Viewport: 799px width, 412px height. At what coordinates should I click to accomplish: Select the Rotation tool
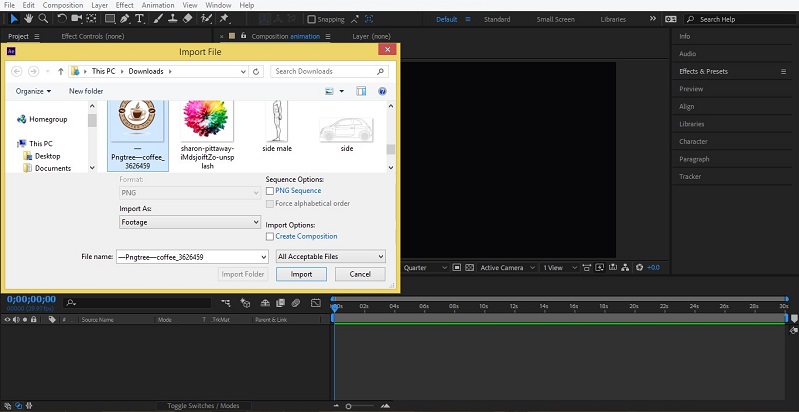point(62,19)
